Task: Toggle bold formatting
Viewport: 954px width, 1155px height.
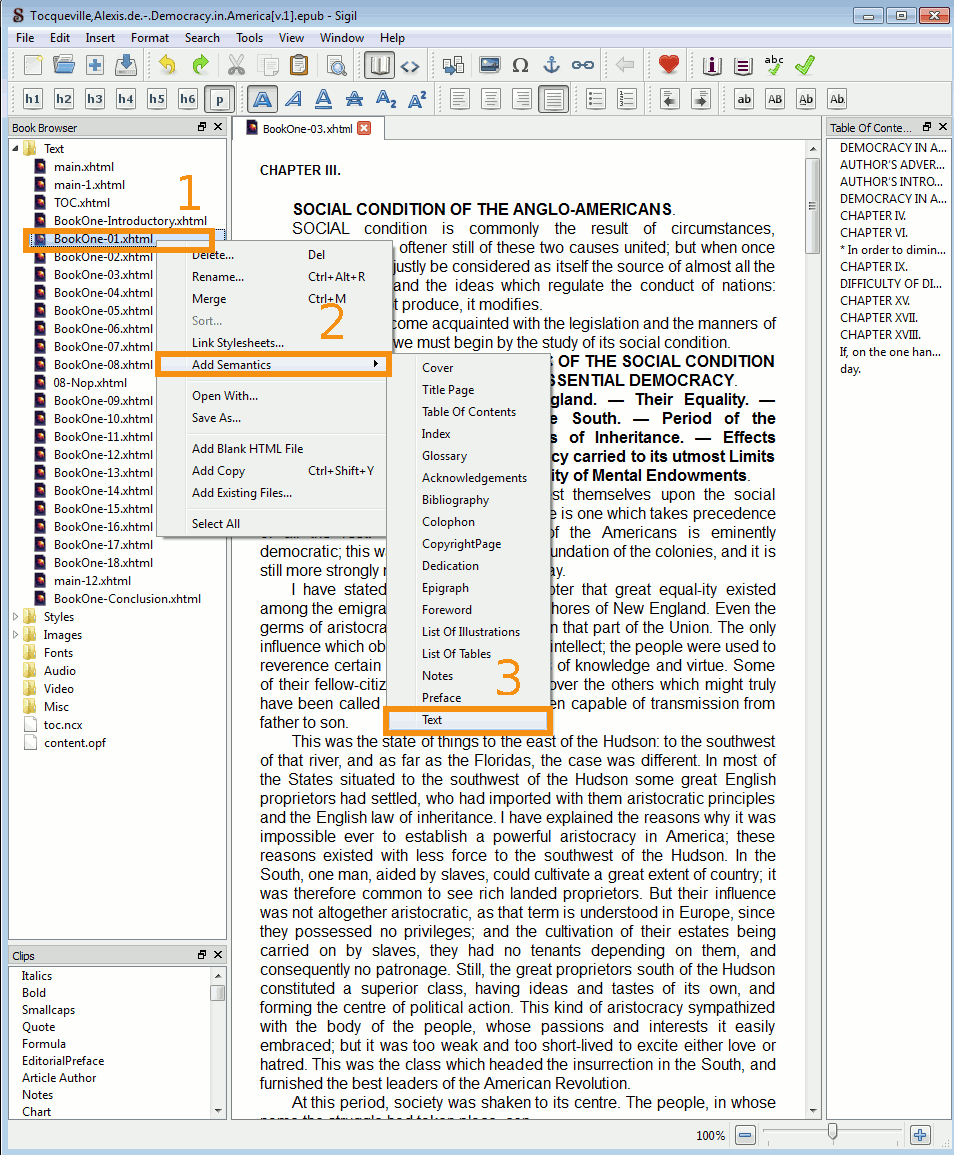Action: [263, 99]
